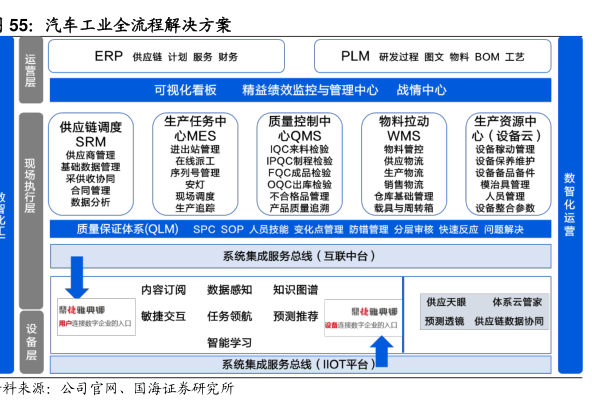This screenshot has width=592, height=405.
Task: Click the '生产任务中心MES' heading
Action: coord(195,128)
